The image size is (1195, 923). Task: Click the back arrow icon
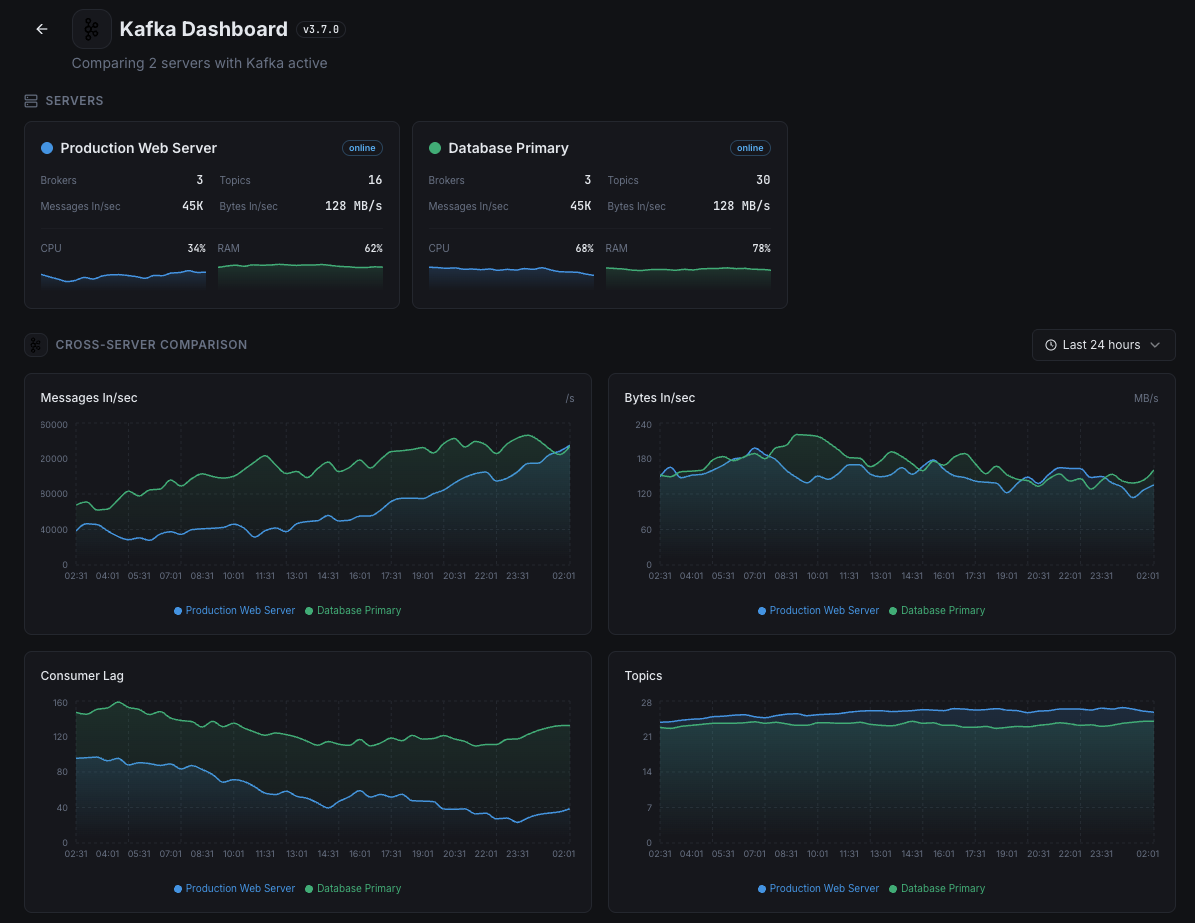(42, 29)
